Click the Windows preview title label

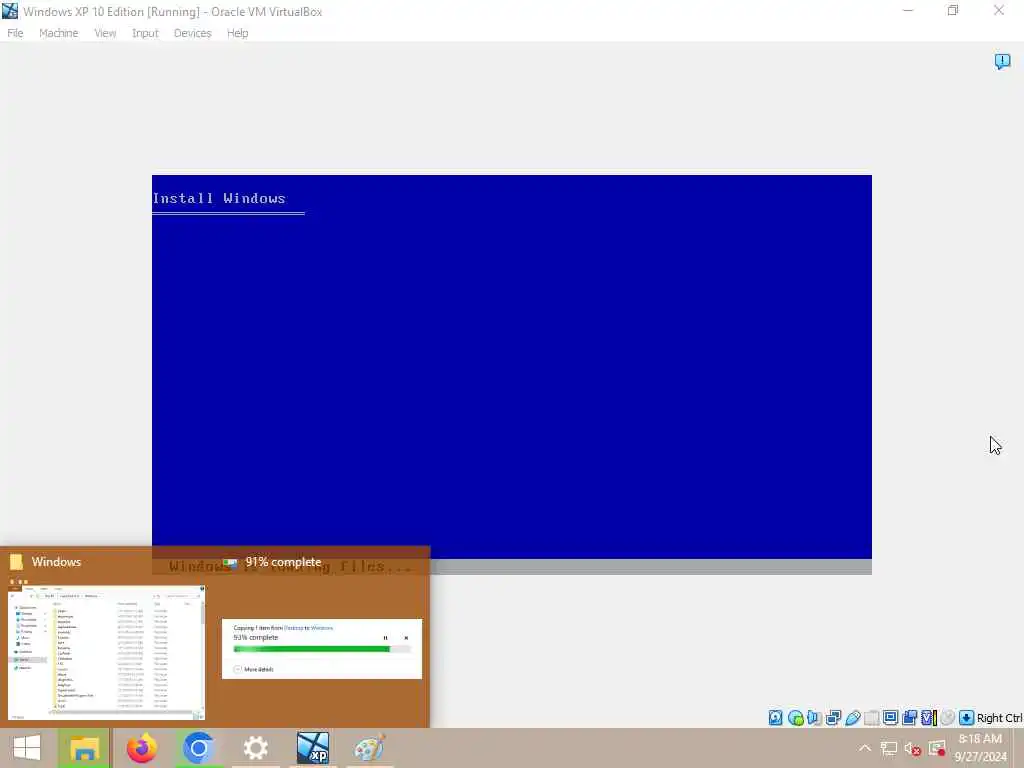click(56, 562)
